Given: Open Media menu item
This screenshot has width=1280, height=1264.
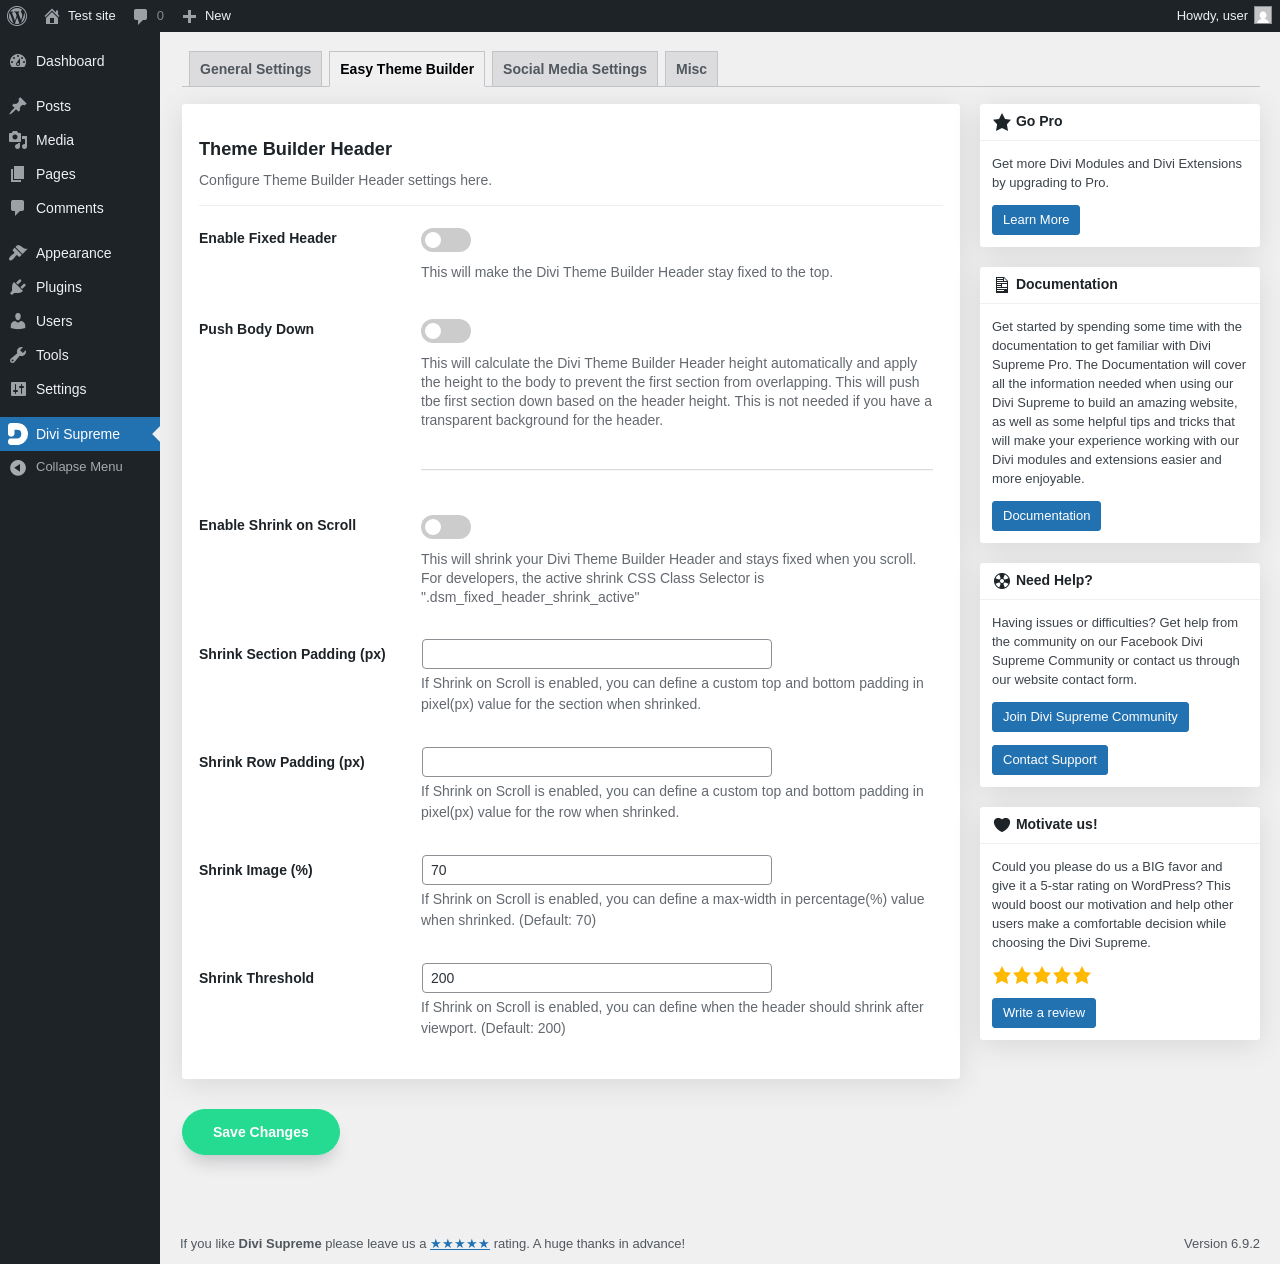Looking at the screenshot, I should 80,140.
